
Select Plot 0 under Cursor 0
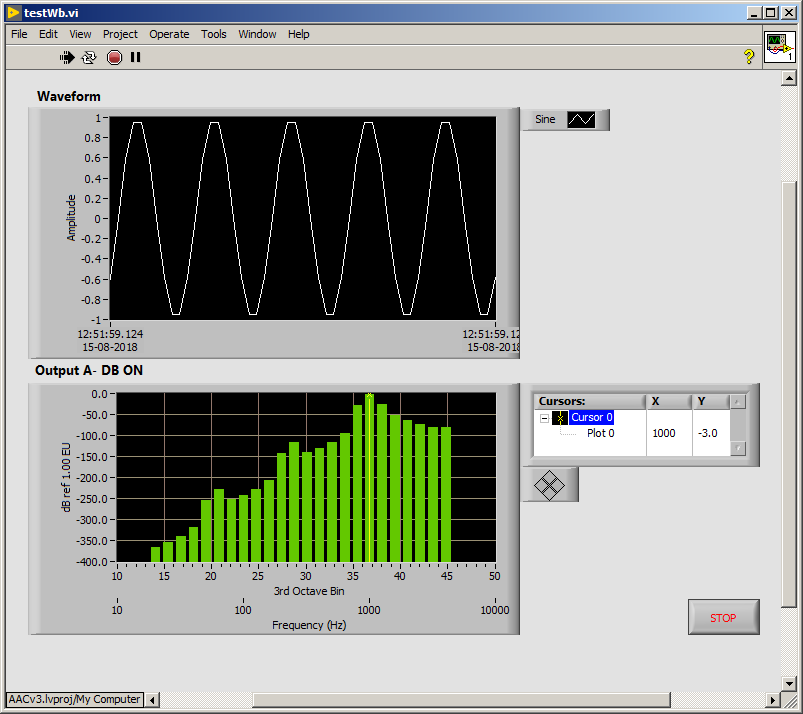click(600, 434)
